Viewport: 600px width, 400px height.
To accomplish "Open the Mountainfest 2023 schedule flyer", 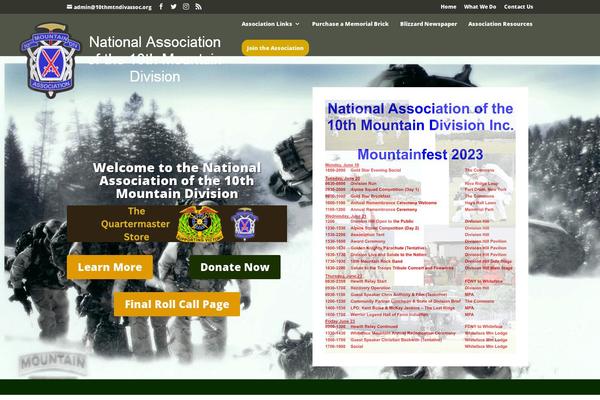I will click(x=420, y=226).
